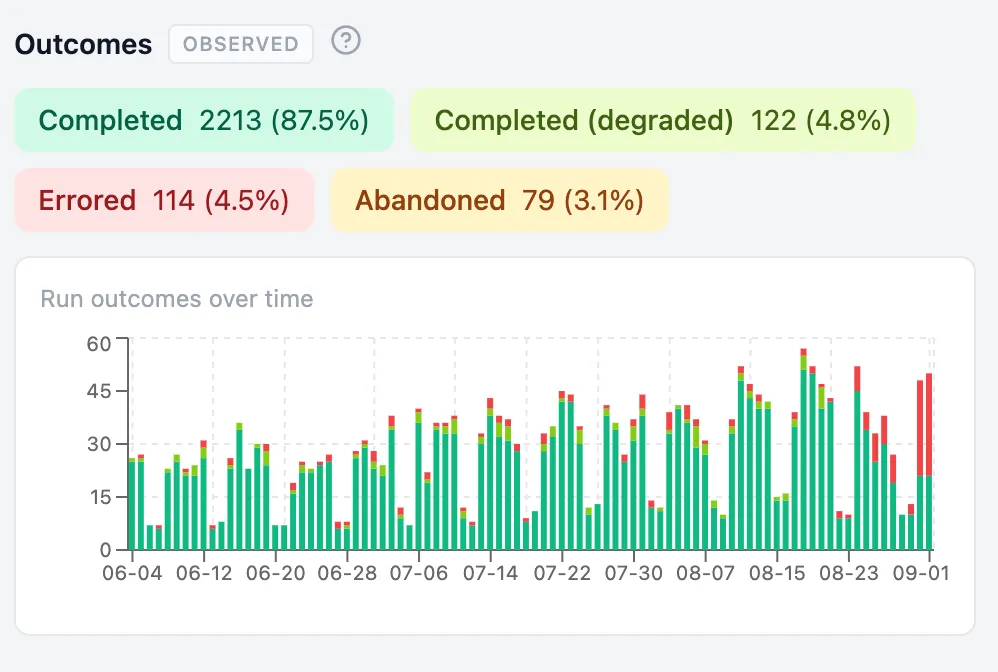998x672 pixels.
Task: Click the 45 y-axis value
Action: [99, 391]
